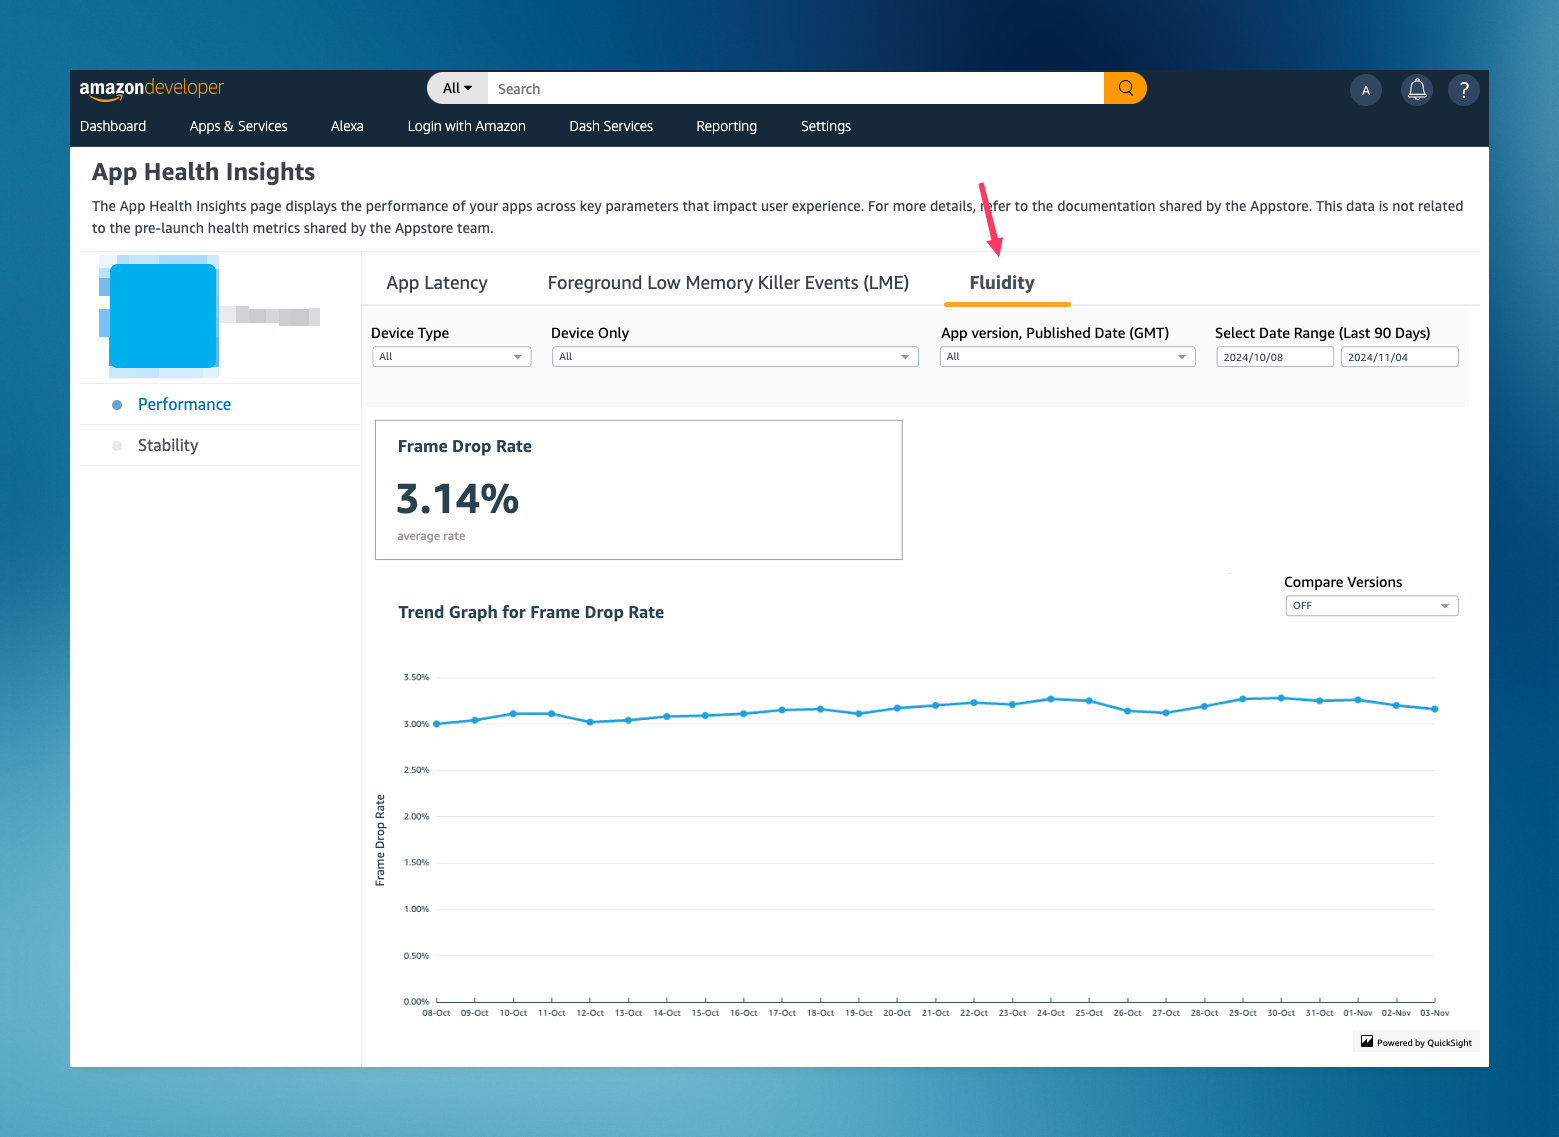Viewport: 1559px width, 1137px height.
Task: Select the Performance radio button
Action: pyautogui.click(x=118, y=404)
